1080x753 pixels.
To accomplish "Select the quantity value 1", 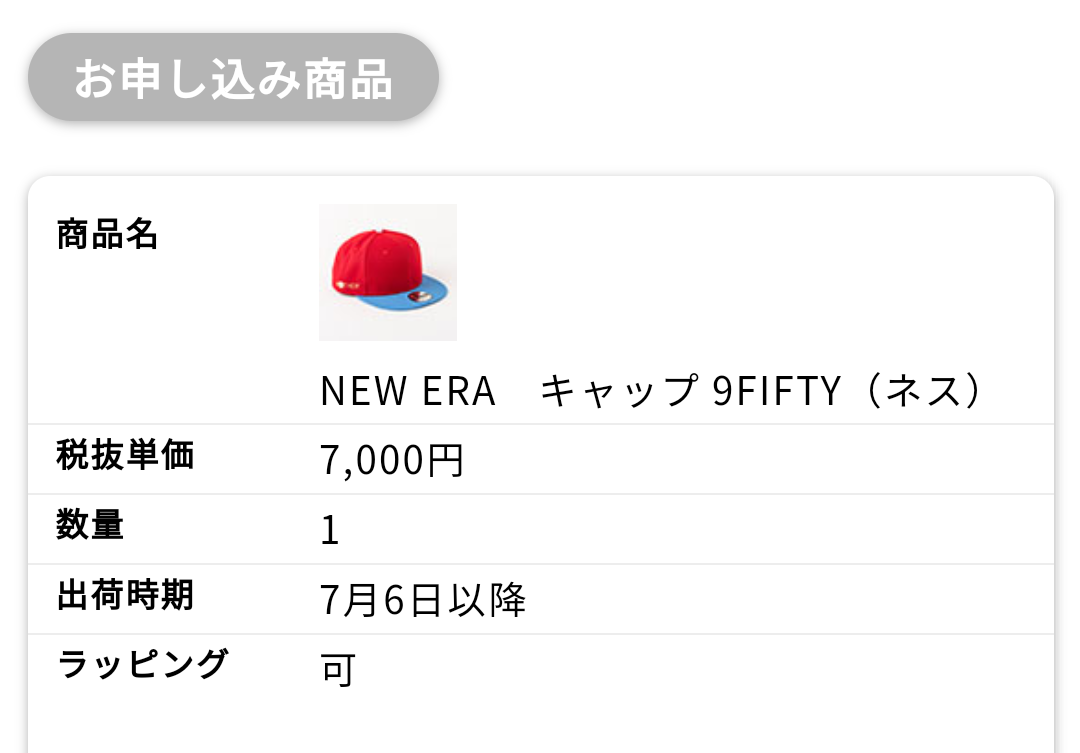I will tap(330, 531).
